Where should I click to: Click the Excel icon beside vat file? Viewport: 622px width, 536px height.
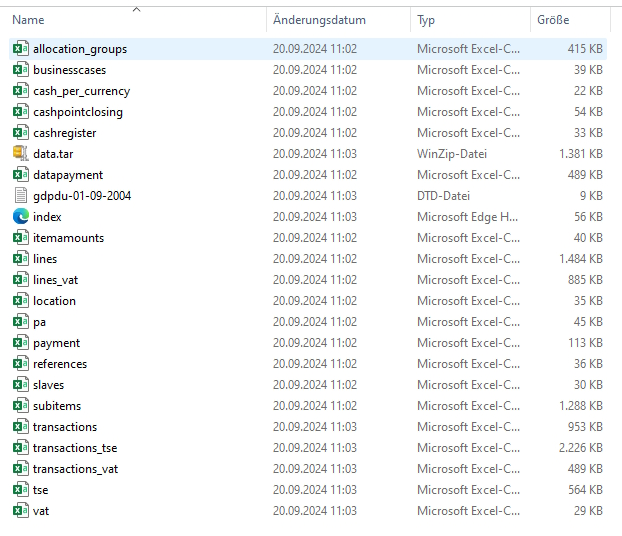20,511
